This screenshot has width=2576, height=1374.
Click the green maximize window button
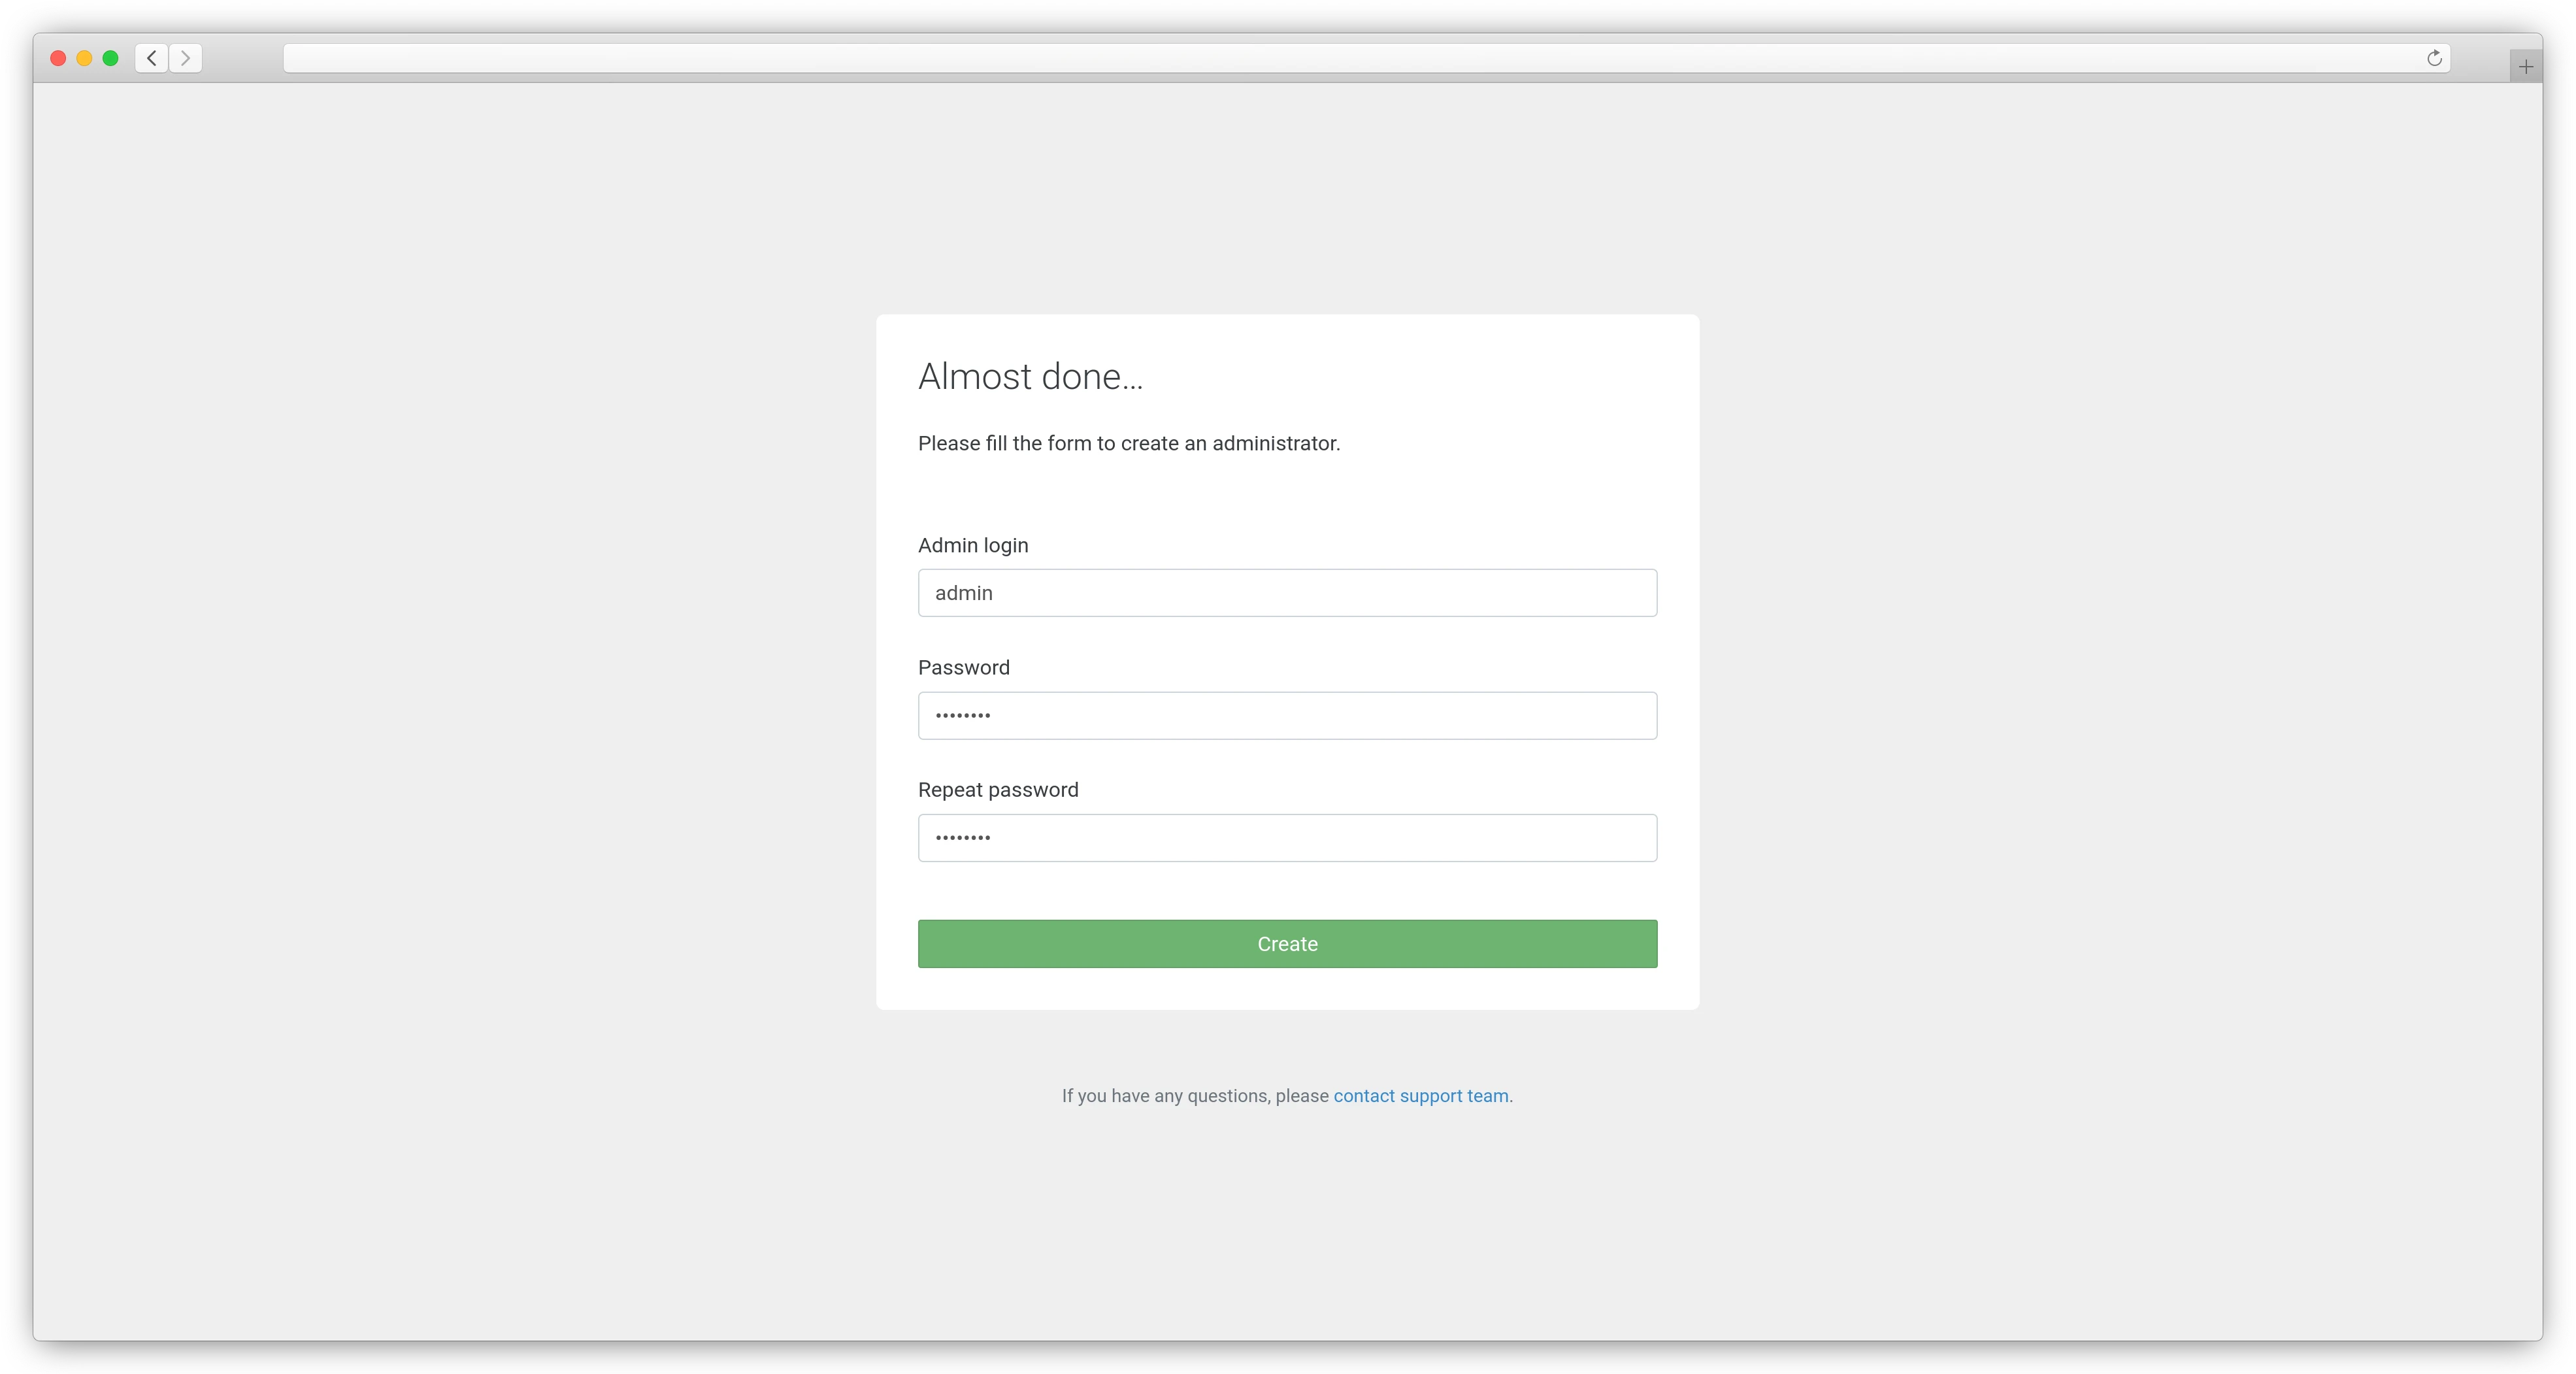point(111,58)
